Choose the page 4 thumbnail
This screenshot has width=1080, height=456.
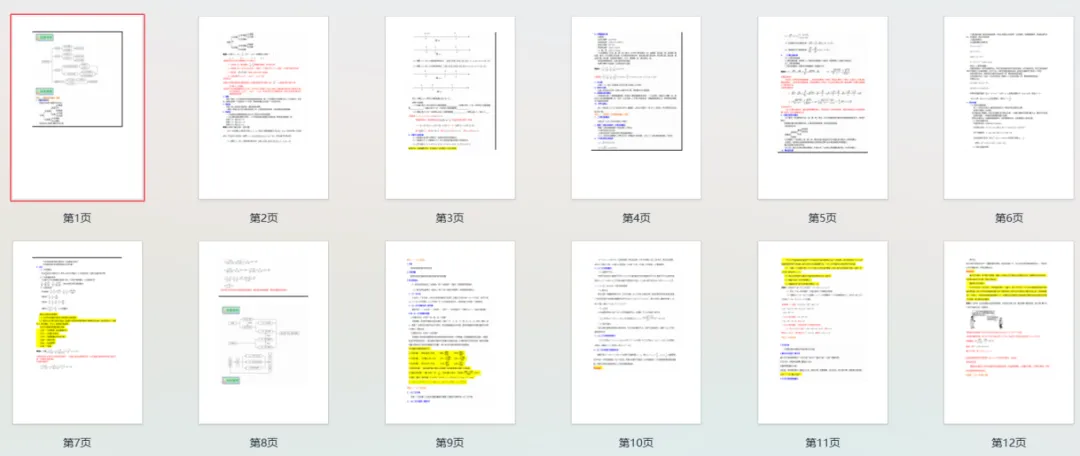click(636, 107)
